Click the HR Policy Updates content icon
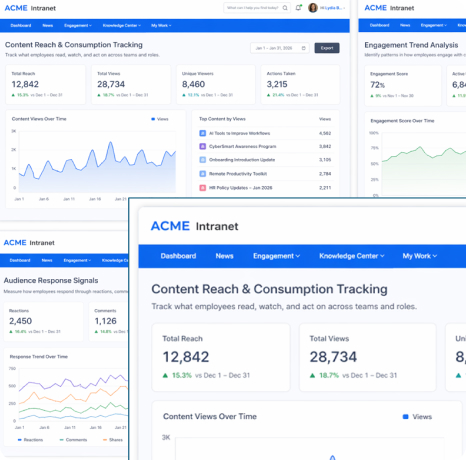 [x=202, y=188]
